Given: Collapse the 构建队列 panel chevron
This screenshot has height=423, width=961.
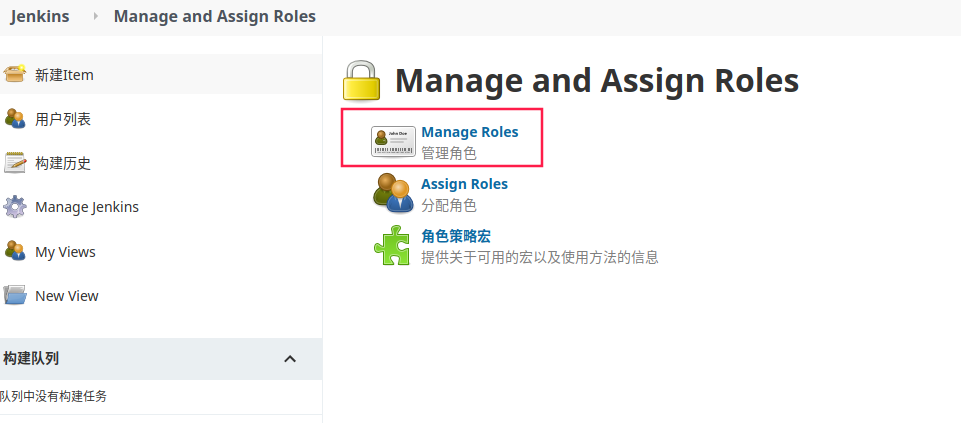Looking at the screenshot, I should point(290,359).
